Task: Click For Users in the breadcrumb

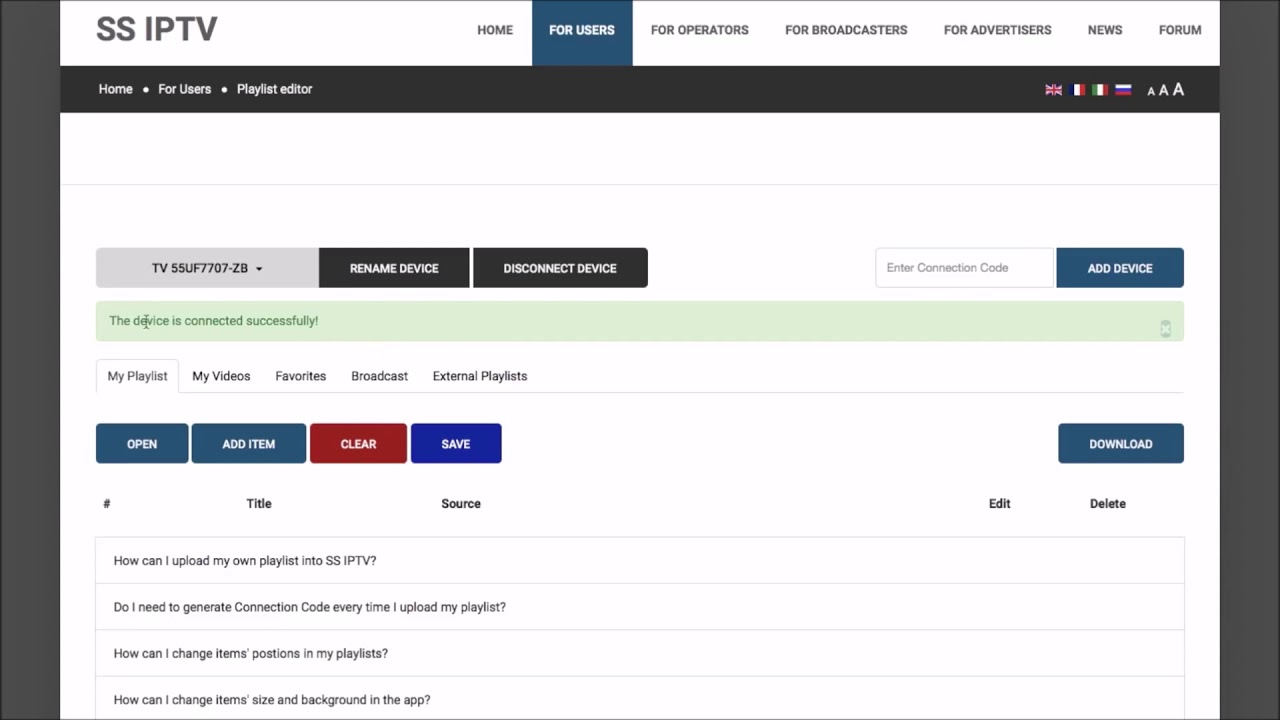Action: (x=185, y=89)
